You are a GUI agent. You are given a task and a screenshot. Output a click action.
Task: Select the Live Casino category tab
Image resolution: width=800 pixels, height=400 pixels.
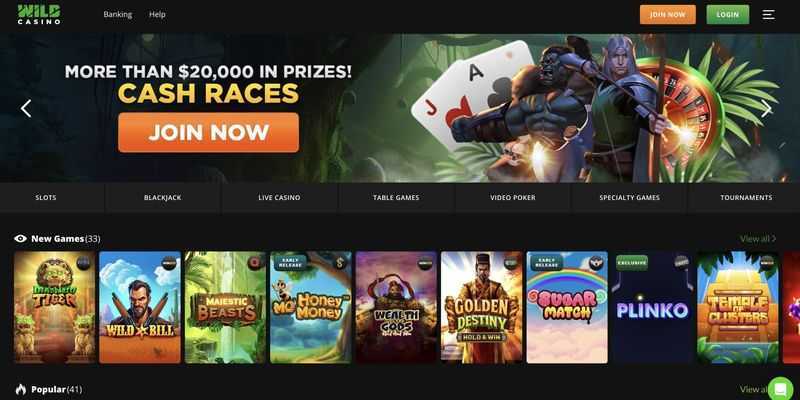[x=279, y=197]
